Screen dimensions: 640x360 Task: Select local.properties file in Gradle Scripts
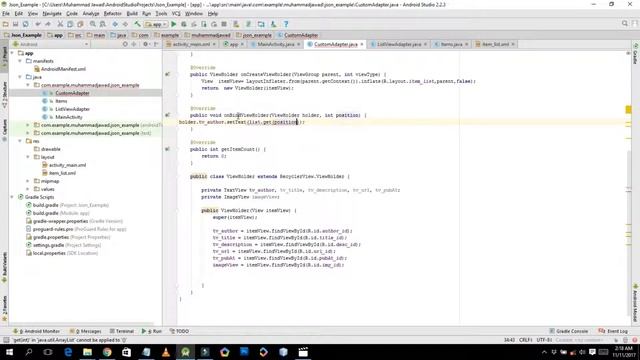coord(49,253)
